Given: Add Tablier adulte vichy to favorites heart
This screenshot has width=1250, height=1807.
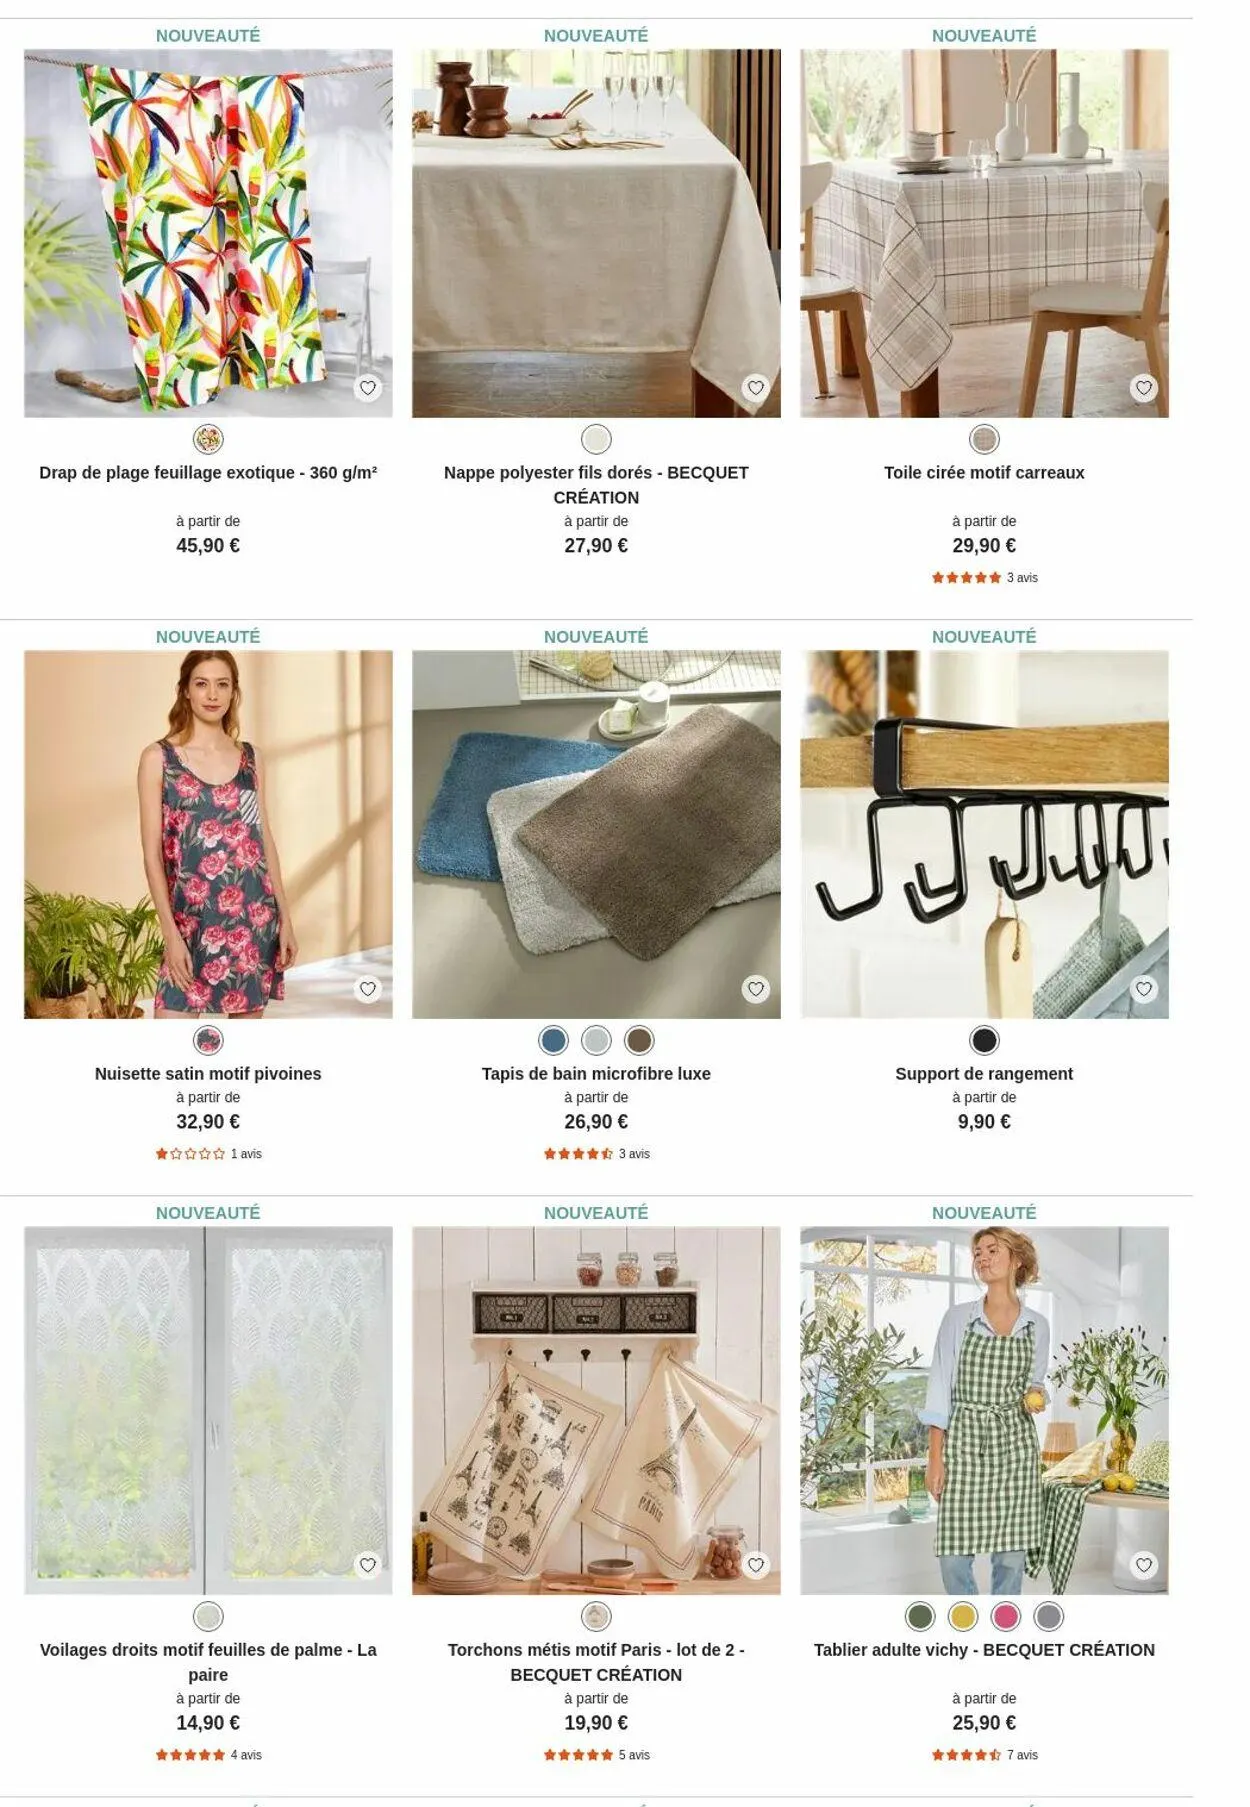Looking at the screenshot, I should 1144,1565.
